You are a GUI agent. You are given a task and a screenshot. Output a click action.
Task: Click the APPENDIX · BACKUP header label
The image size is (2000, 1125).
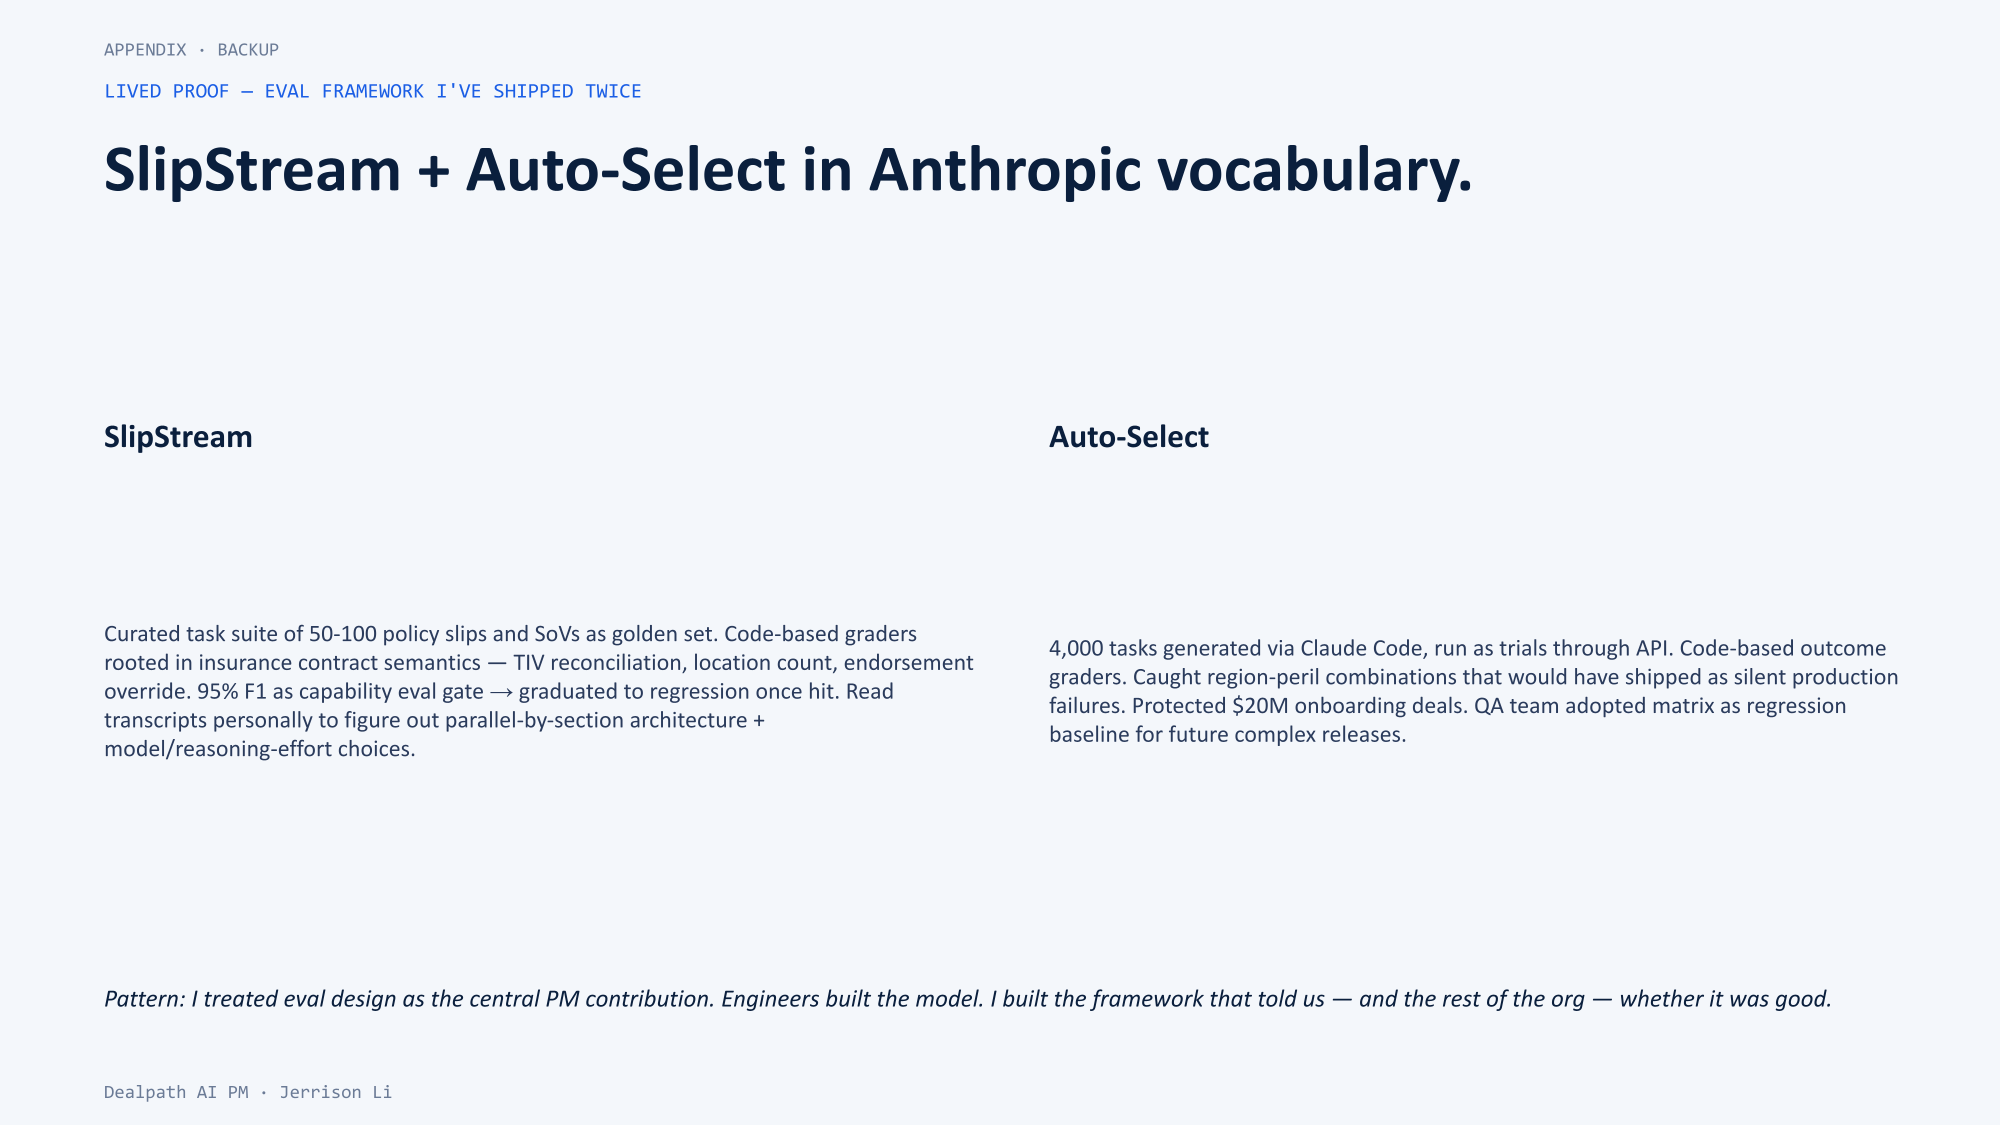pos(191,50)
